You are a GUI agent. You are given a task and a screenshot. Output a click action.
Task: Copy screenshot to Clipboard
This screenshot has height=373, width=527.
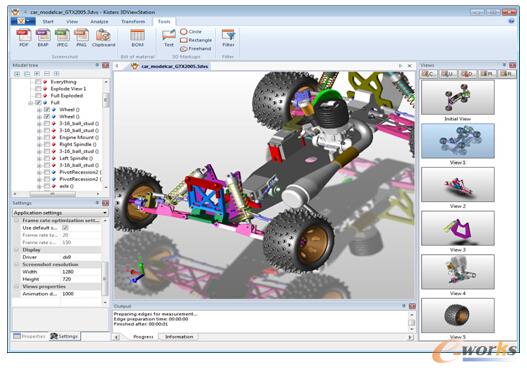click(104, 38)
